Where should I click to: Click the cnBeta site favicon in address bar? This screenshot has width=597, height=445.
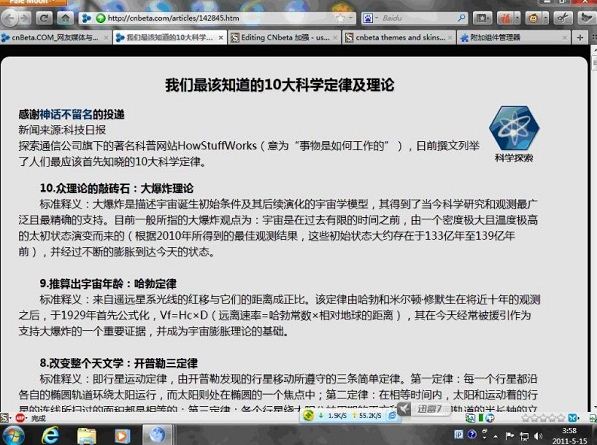point(87,18)
